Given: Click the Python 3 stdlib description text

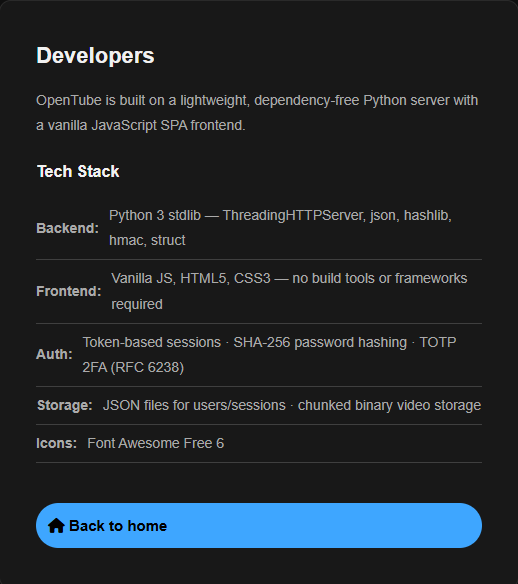Looking at the screenshot, I should tap(280, 228).
